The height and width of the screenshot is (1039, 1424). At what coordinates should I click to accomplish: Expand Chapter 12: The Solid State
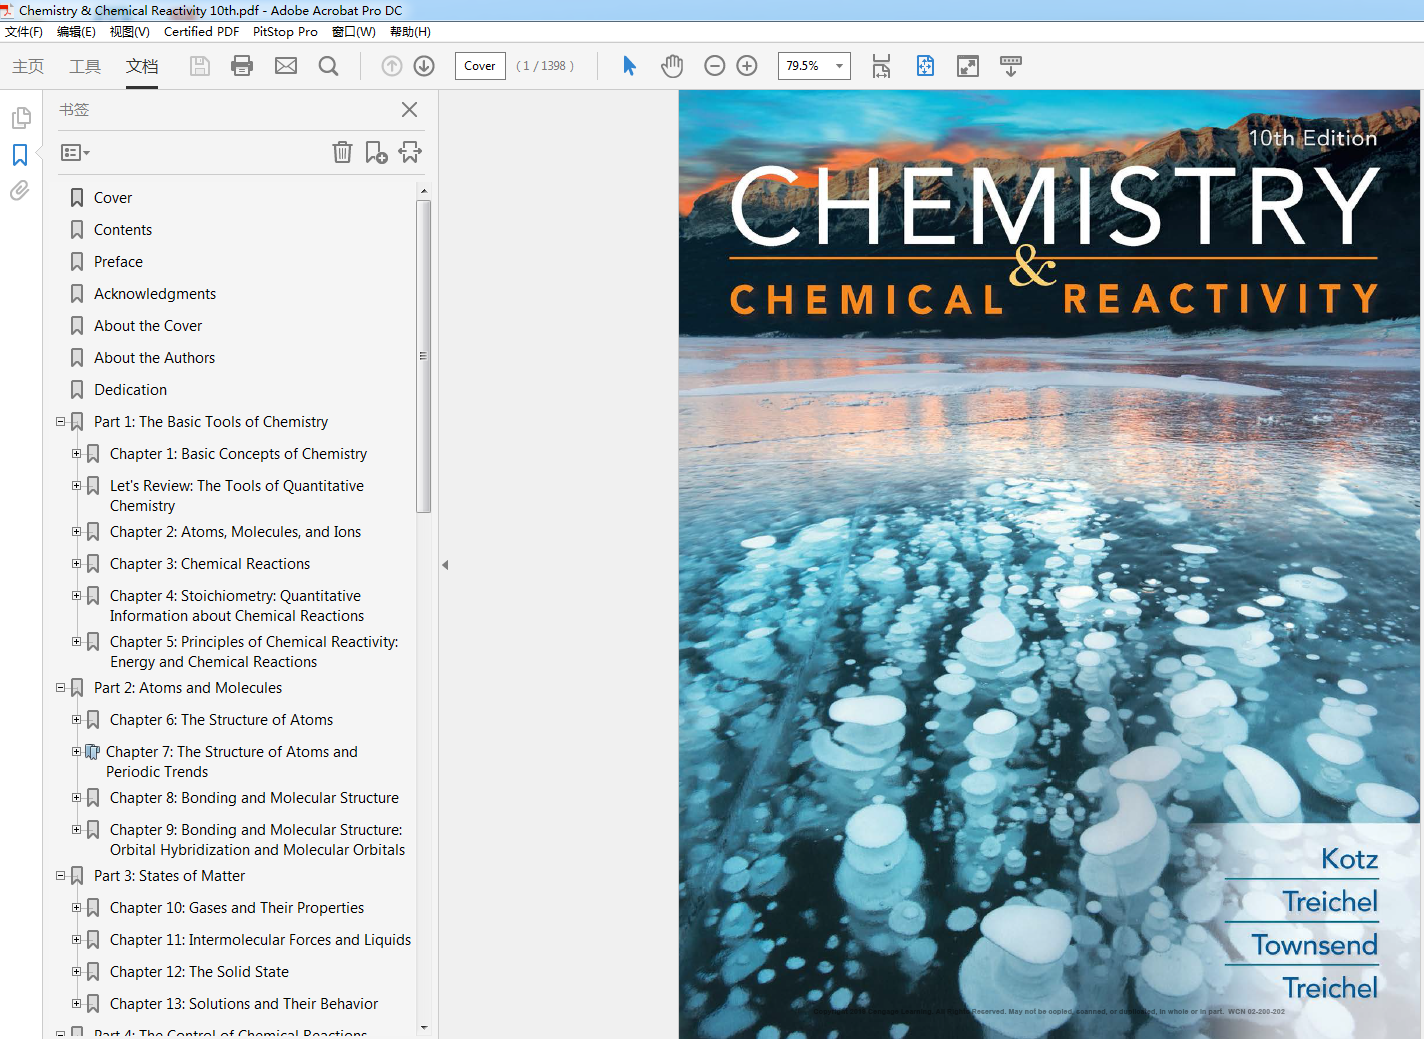(x=76, y=972)
